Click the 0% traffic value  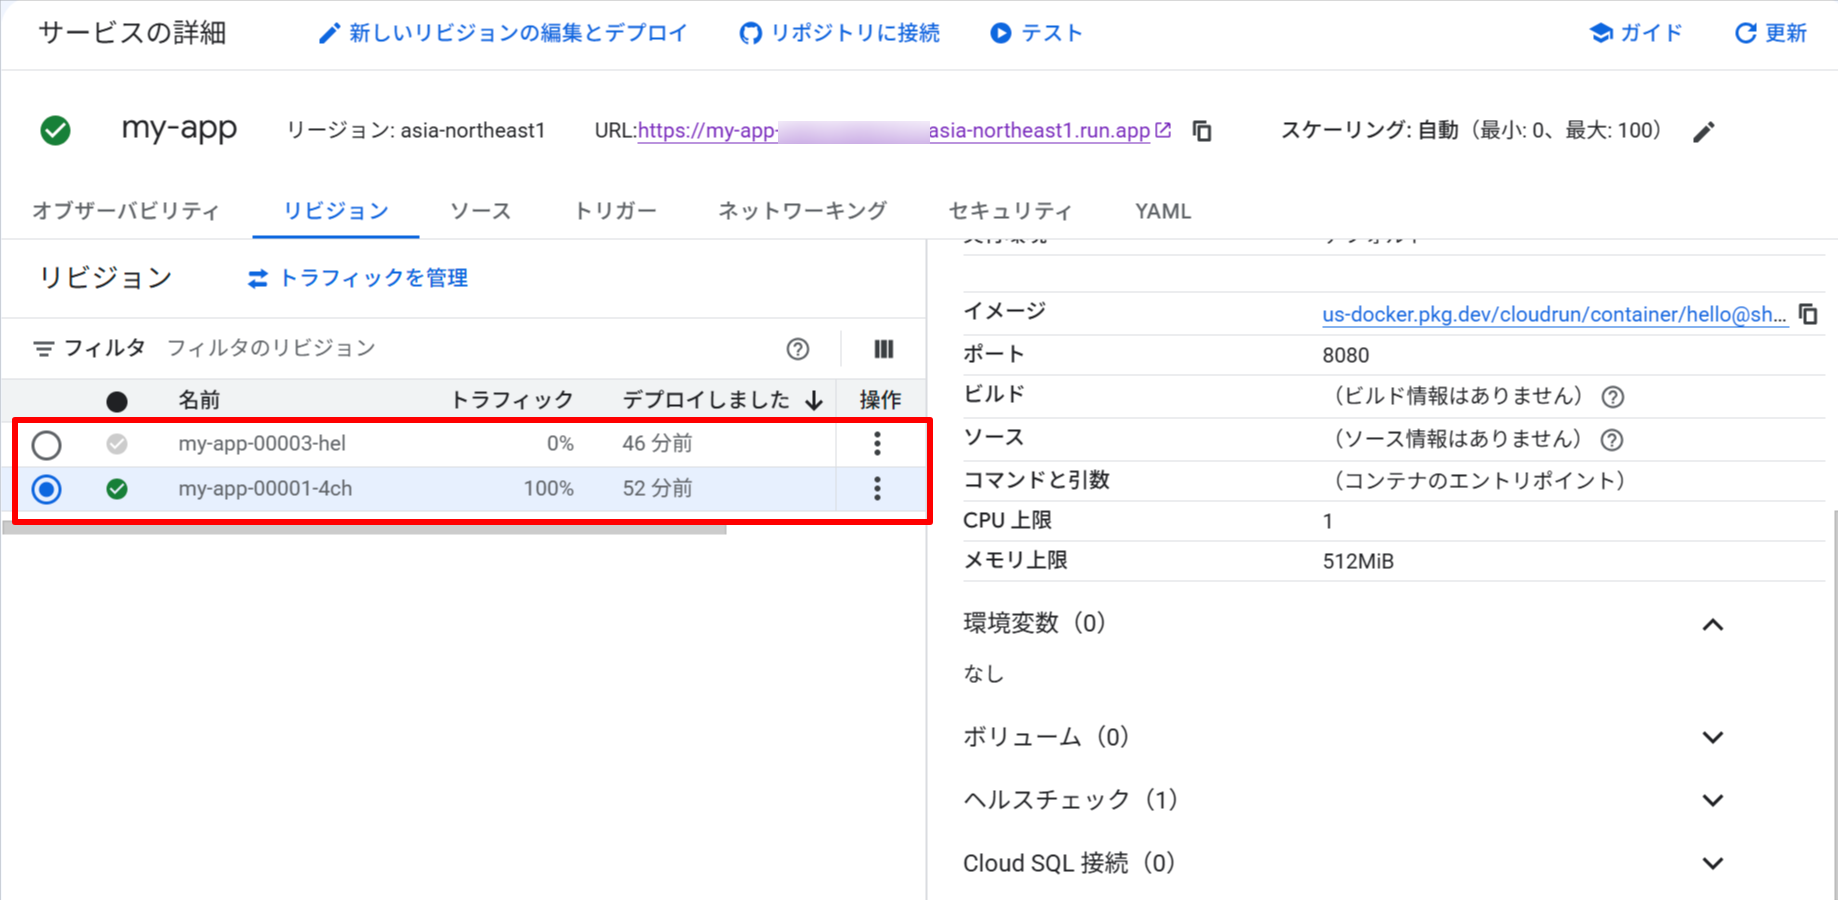click(560, 443)
